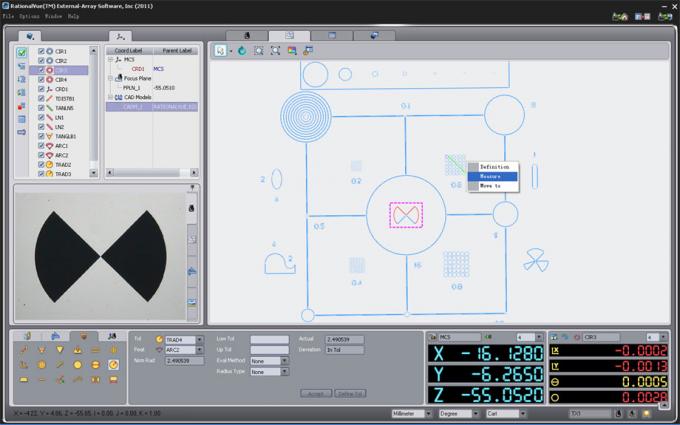Click the Define Tol button
Screen dimensions: 680x425
pos(350,394)
